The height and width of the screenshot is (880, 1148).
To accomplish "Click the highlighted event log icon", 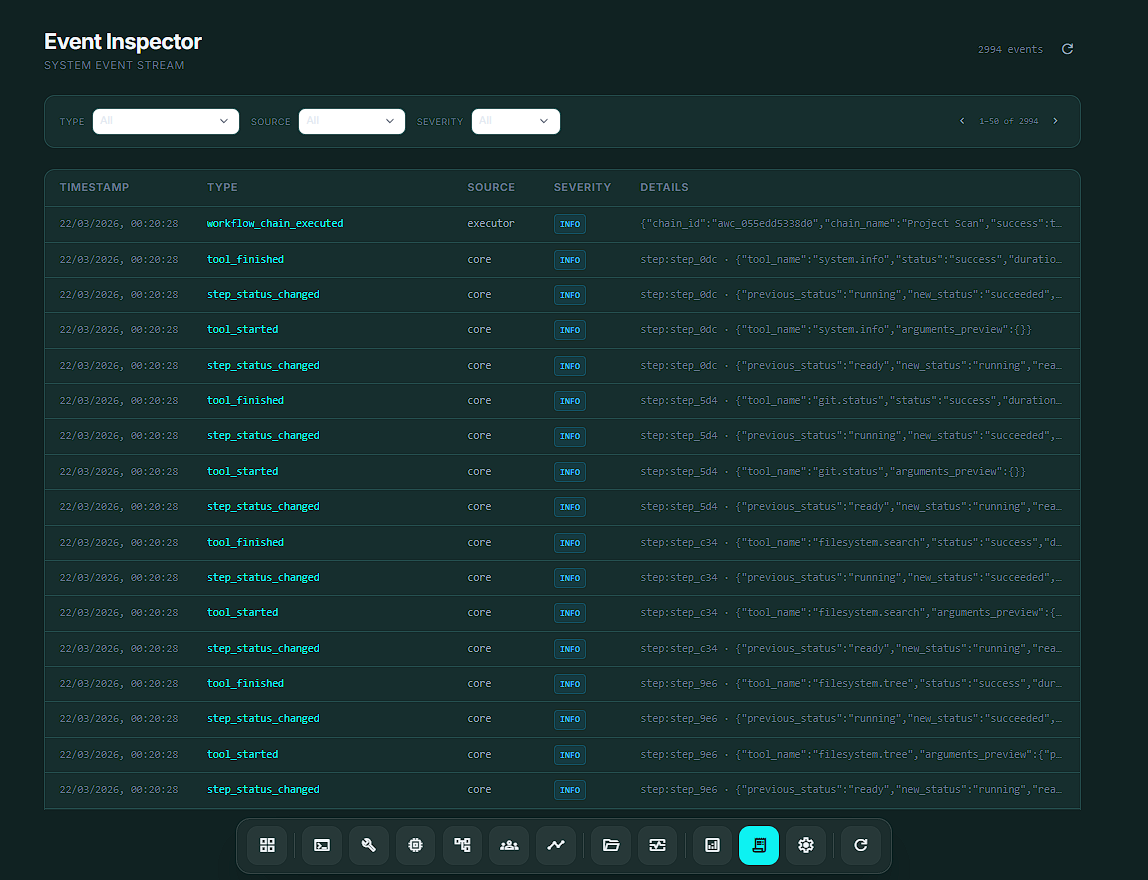I will pos(759,845).
